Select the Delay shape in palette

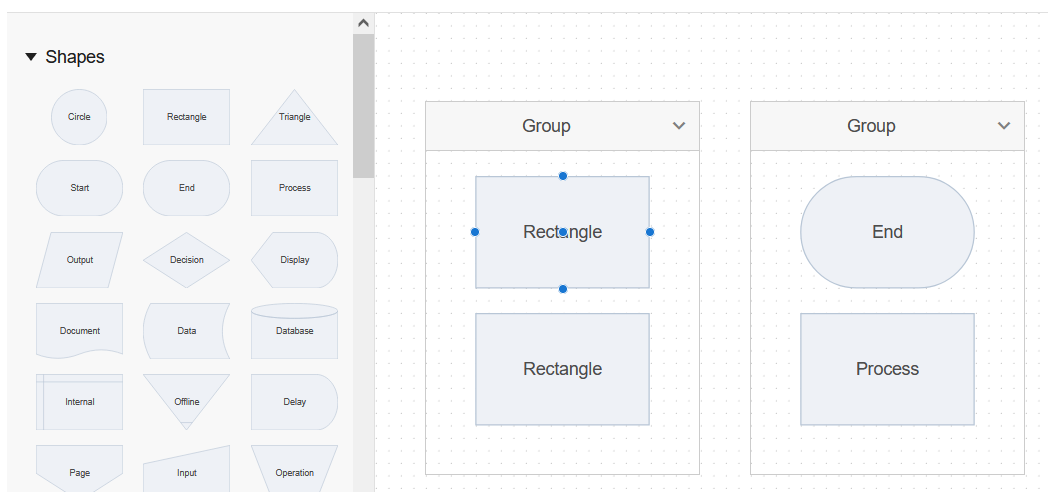coord(294,402)
